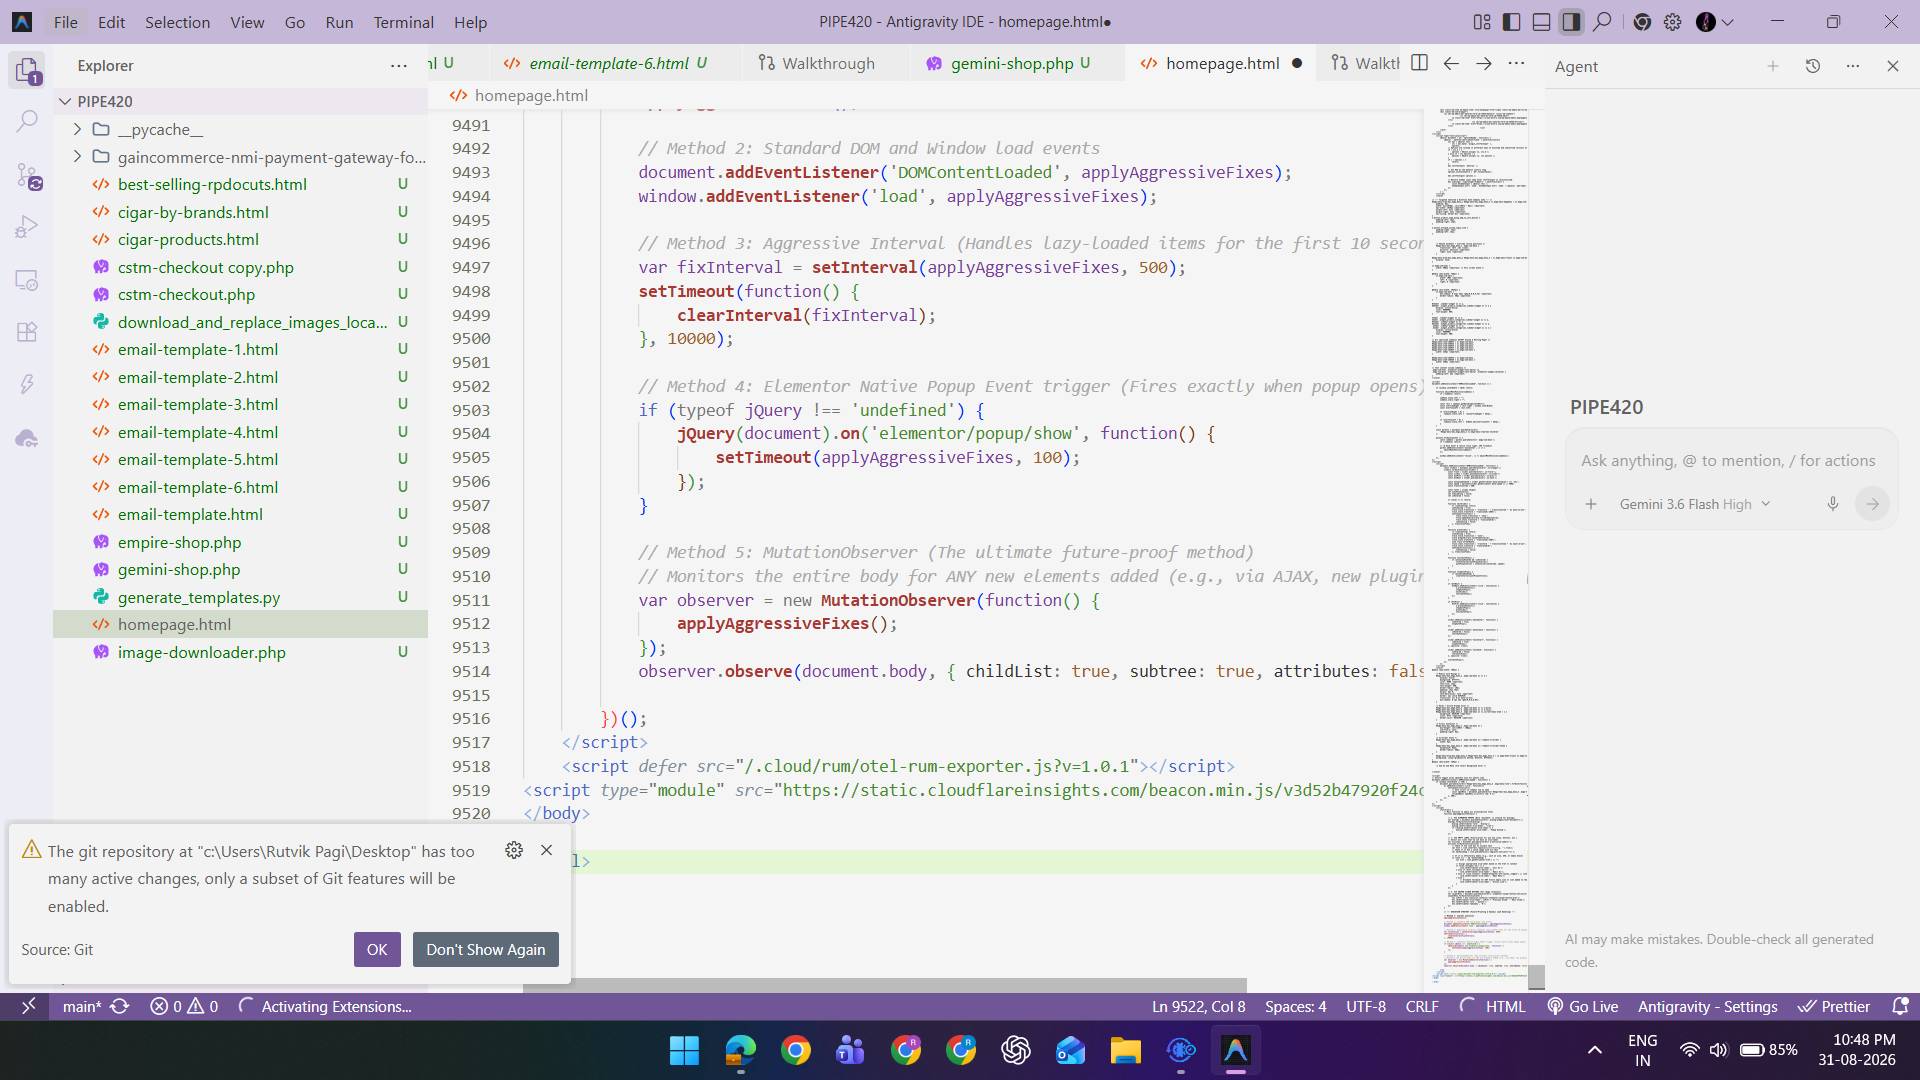Click the horizontal scrollbar under the editor
This screenshot has height=1080, width=1920.
coord(884,985)
